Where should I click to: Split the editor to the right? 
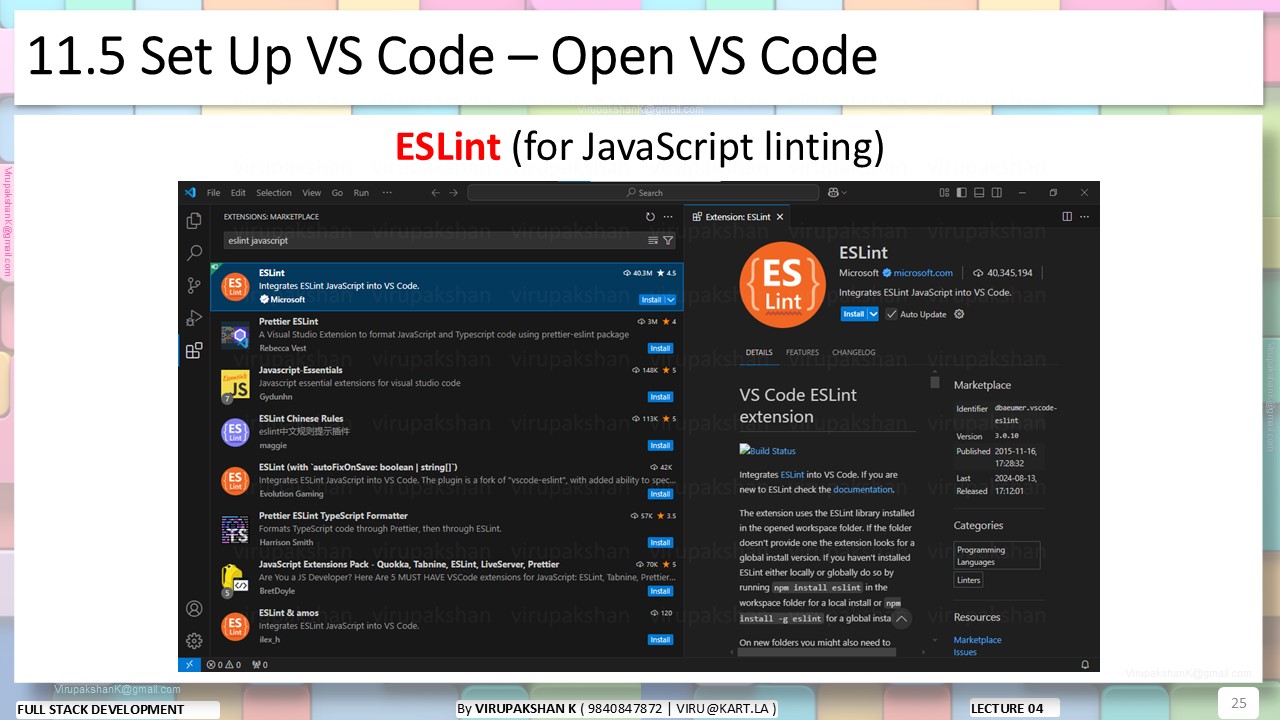pos(1067,216)
